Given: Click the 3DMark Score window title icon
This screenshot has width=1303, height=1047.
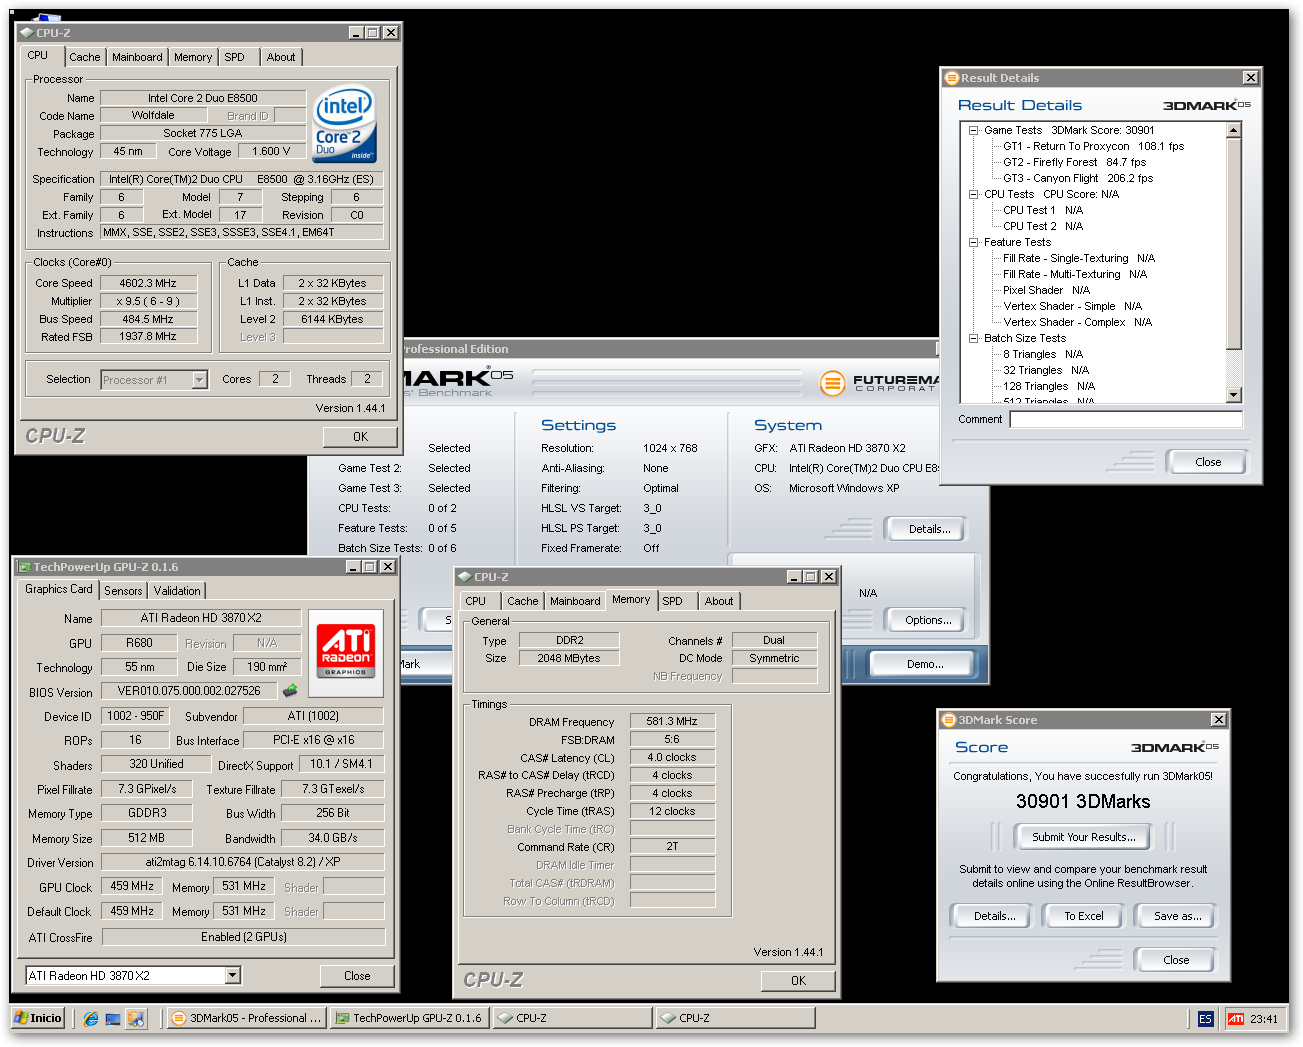Looking at the screenshot, I should pos(949,720).
